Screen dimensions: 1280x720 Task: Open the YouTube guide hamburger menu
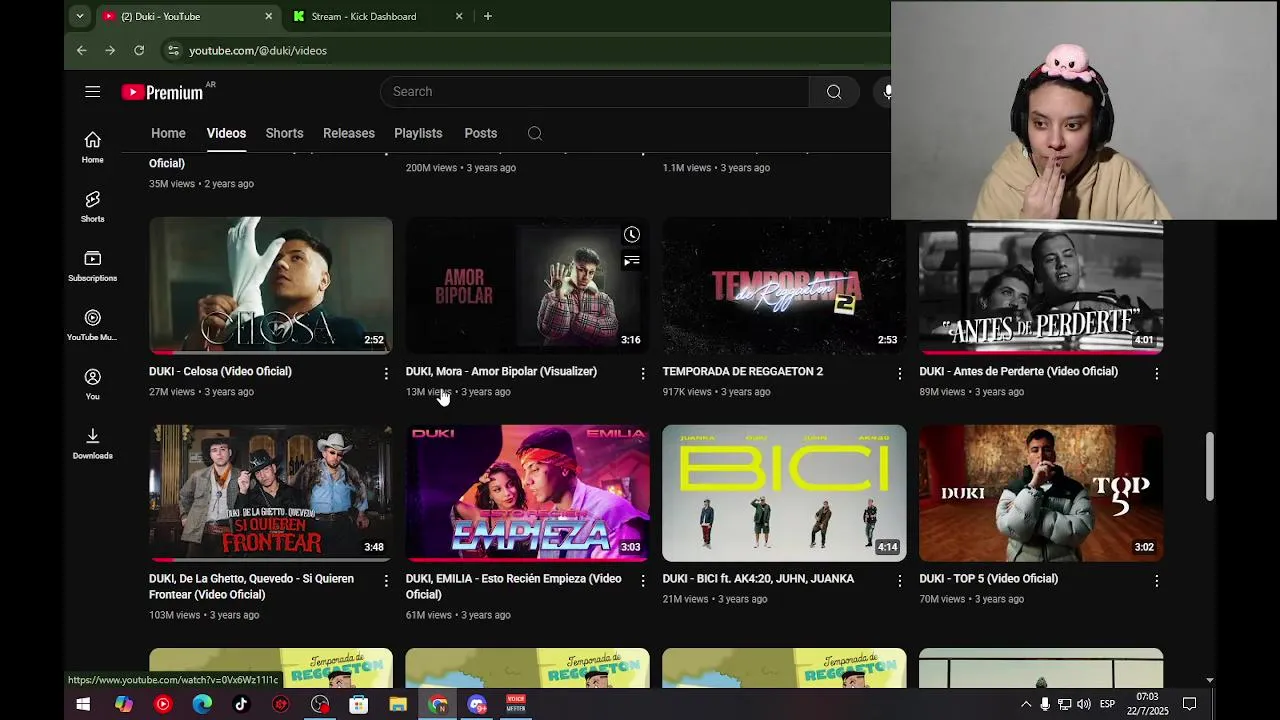click(x=92, y=92)
